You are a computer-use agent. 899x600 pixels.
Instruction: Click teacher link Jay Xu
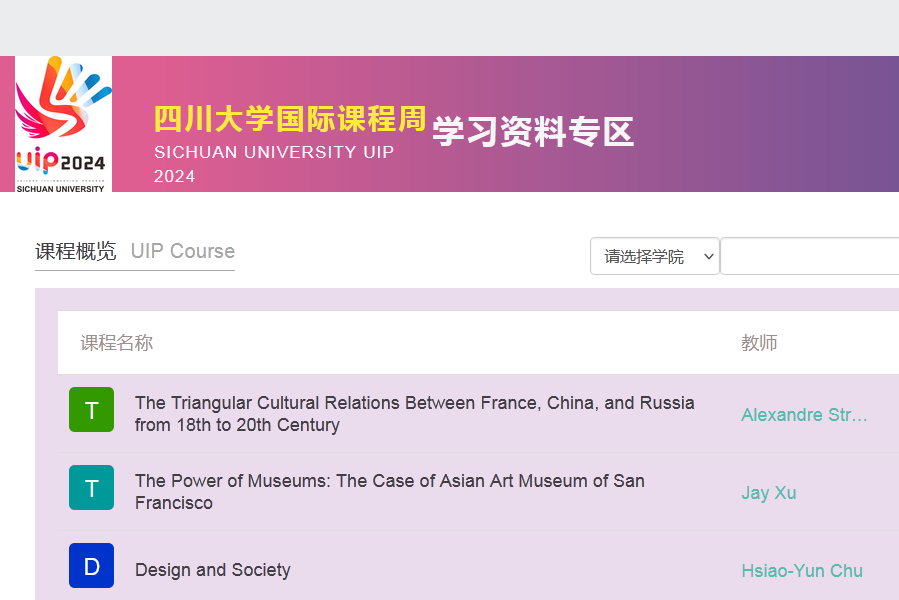point(769,493)
